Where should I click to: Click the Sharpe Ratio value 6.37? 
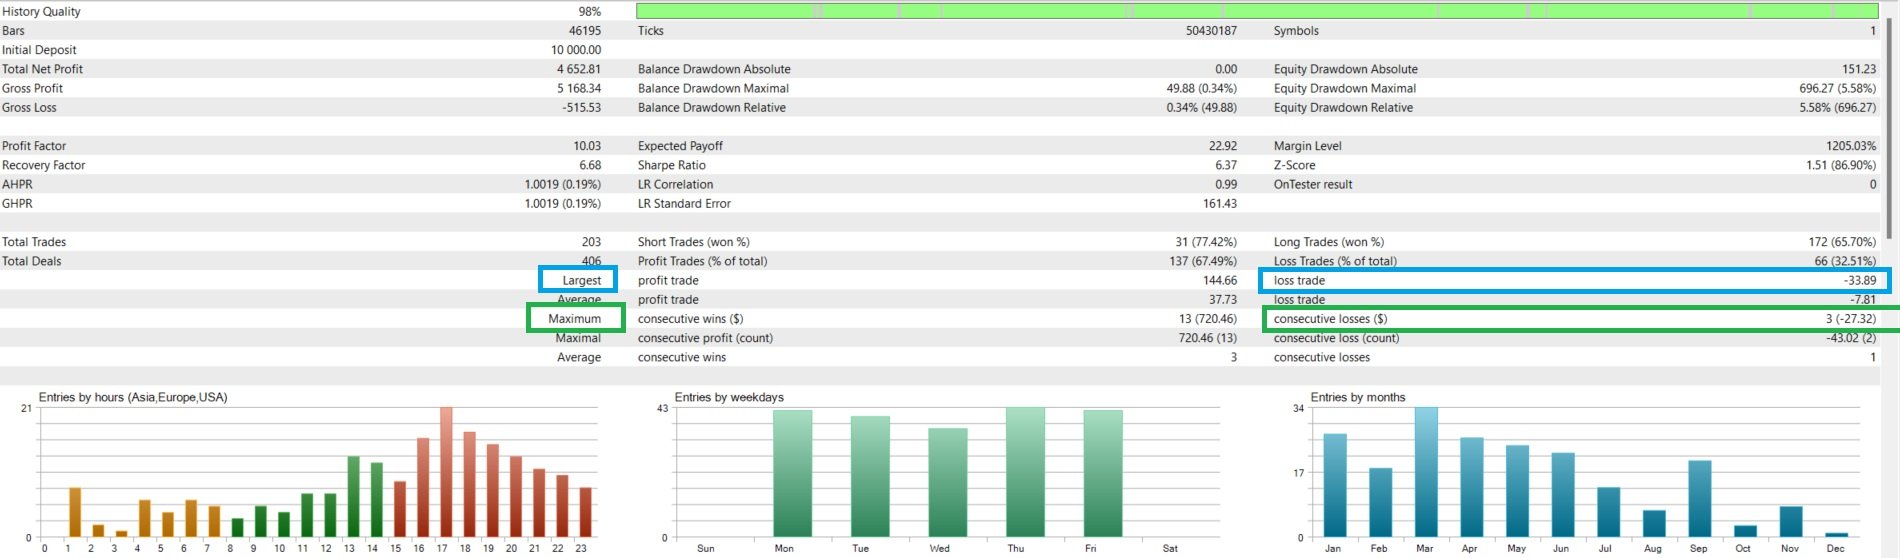pyautogui.click(x=1226, y=165)
